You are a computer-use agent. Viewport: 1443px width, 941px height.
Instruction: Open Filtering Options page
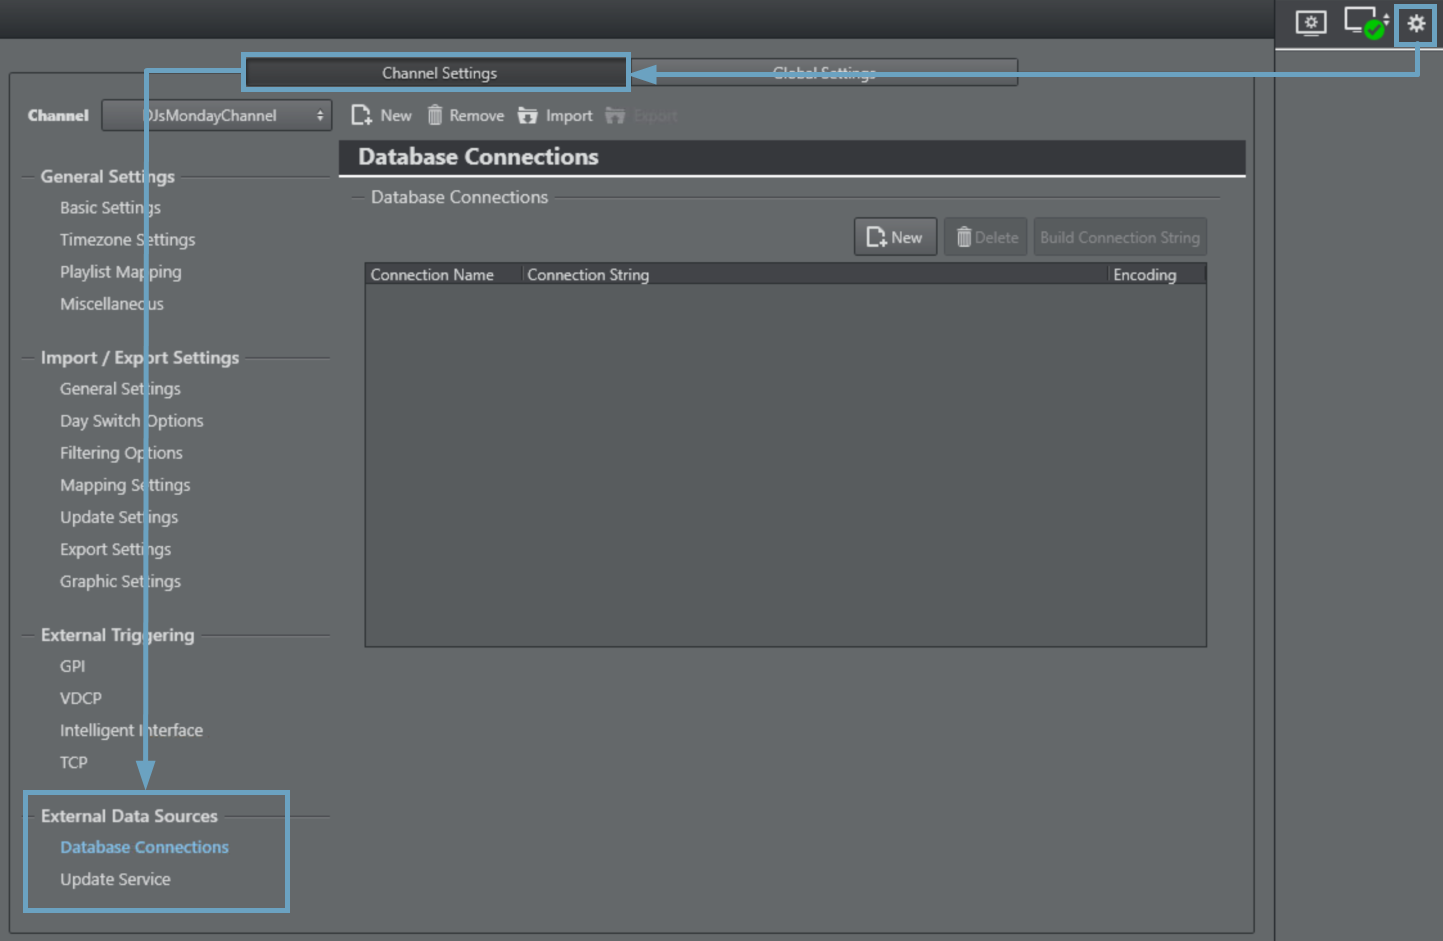click(x=121, y=453)
